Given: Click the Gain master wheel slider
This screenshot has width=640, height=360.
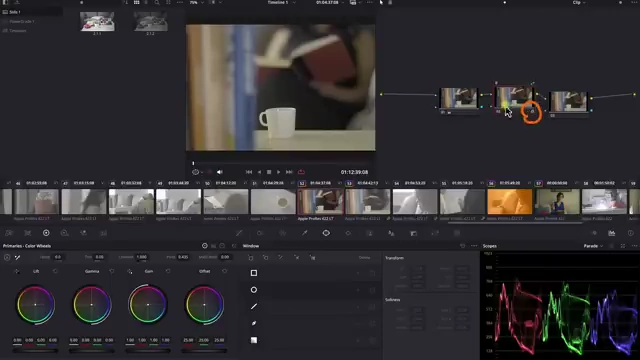Looking at the screenshot, I should (148, 350).
